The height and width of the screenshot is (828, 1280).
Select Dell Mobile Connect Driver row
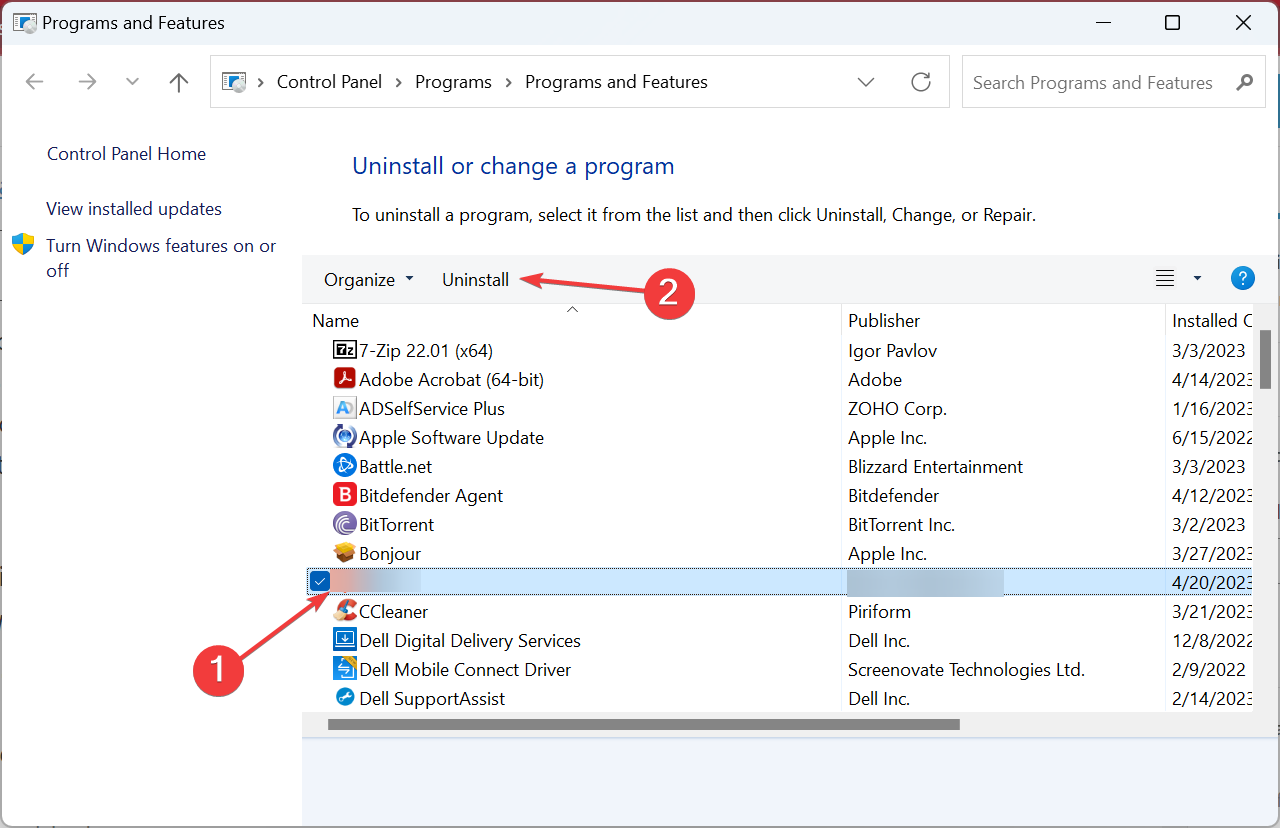(x=780, y=669)
